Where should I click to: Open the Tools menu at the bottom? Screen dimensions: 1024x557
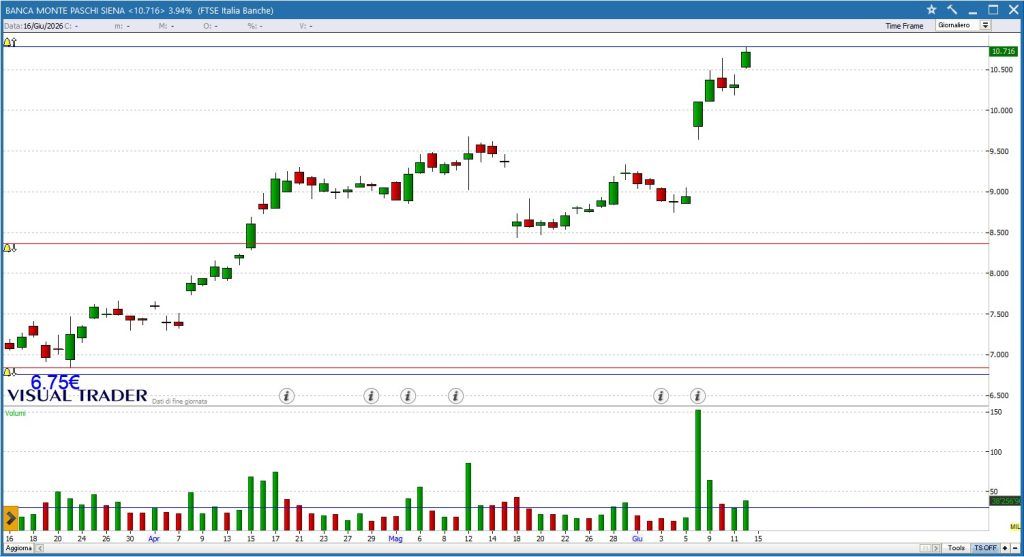pos(956,548)
